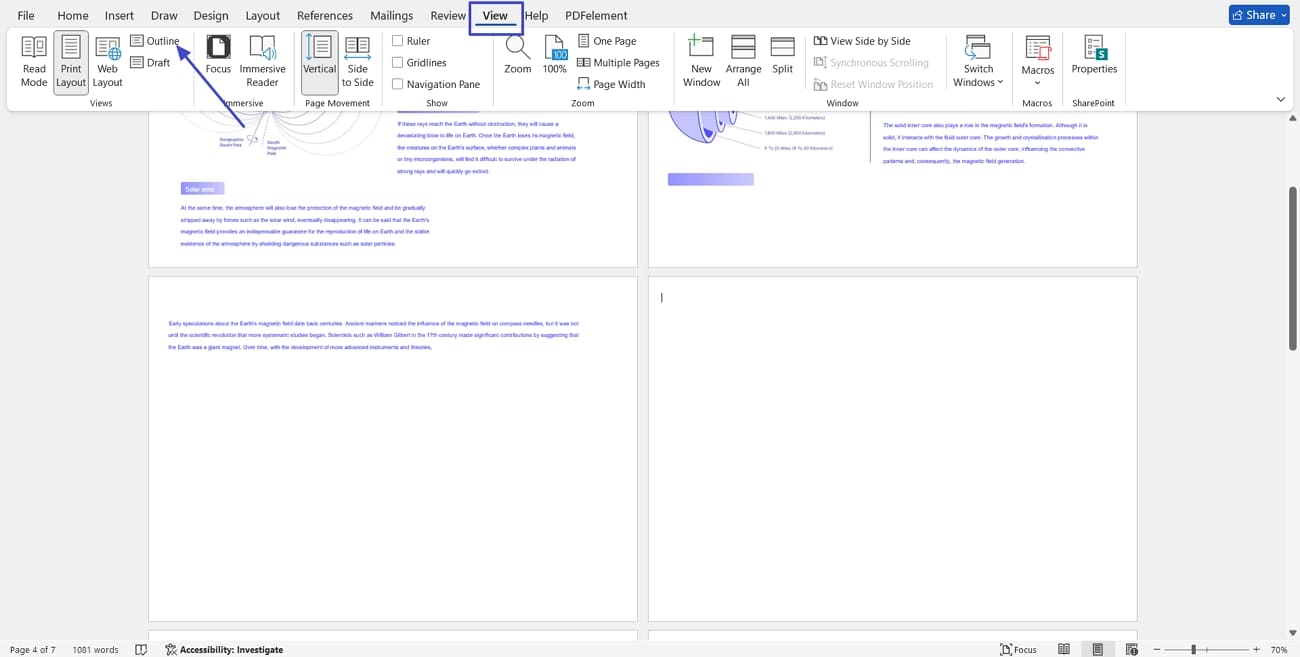Click the Share button
This screenshot has height=657, width=1300.
tap(1258, 14)
